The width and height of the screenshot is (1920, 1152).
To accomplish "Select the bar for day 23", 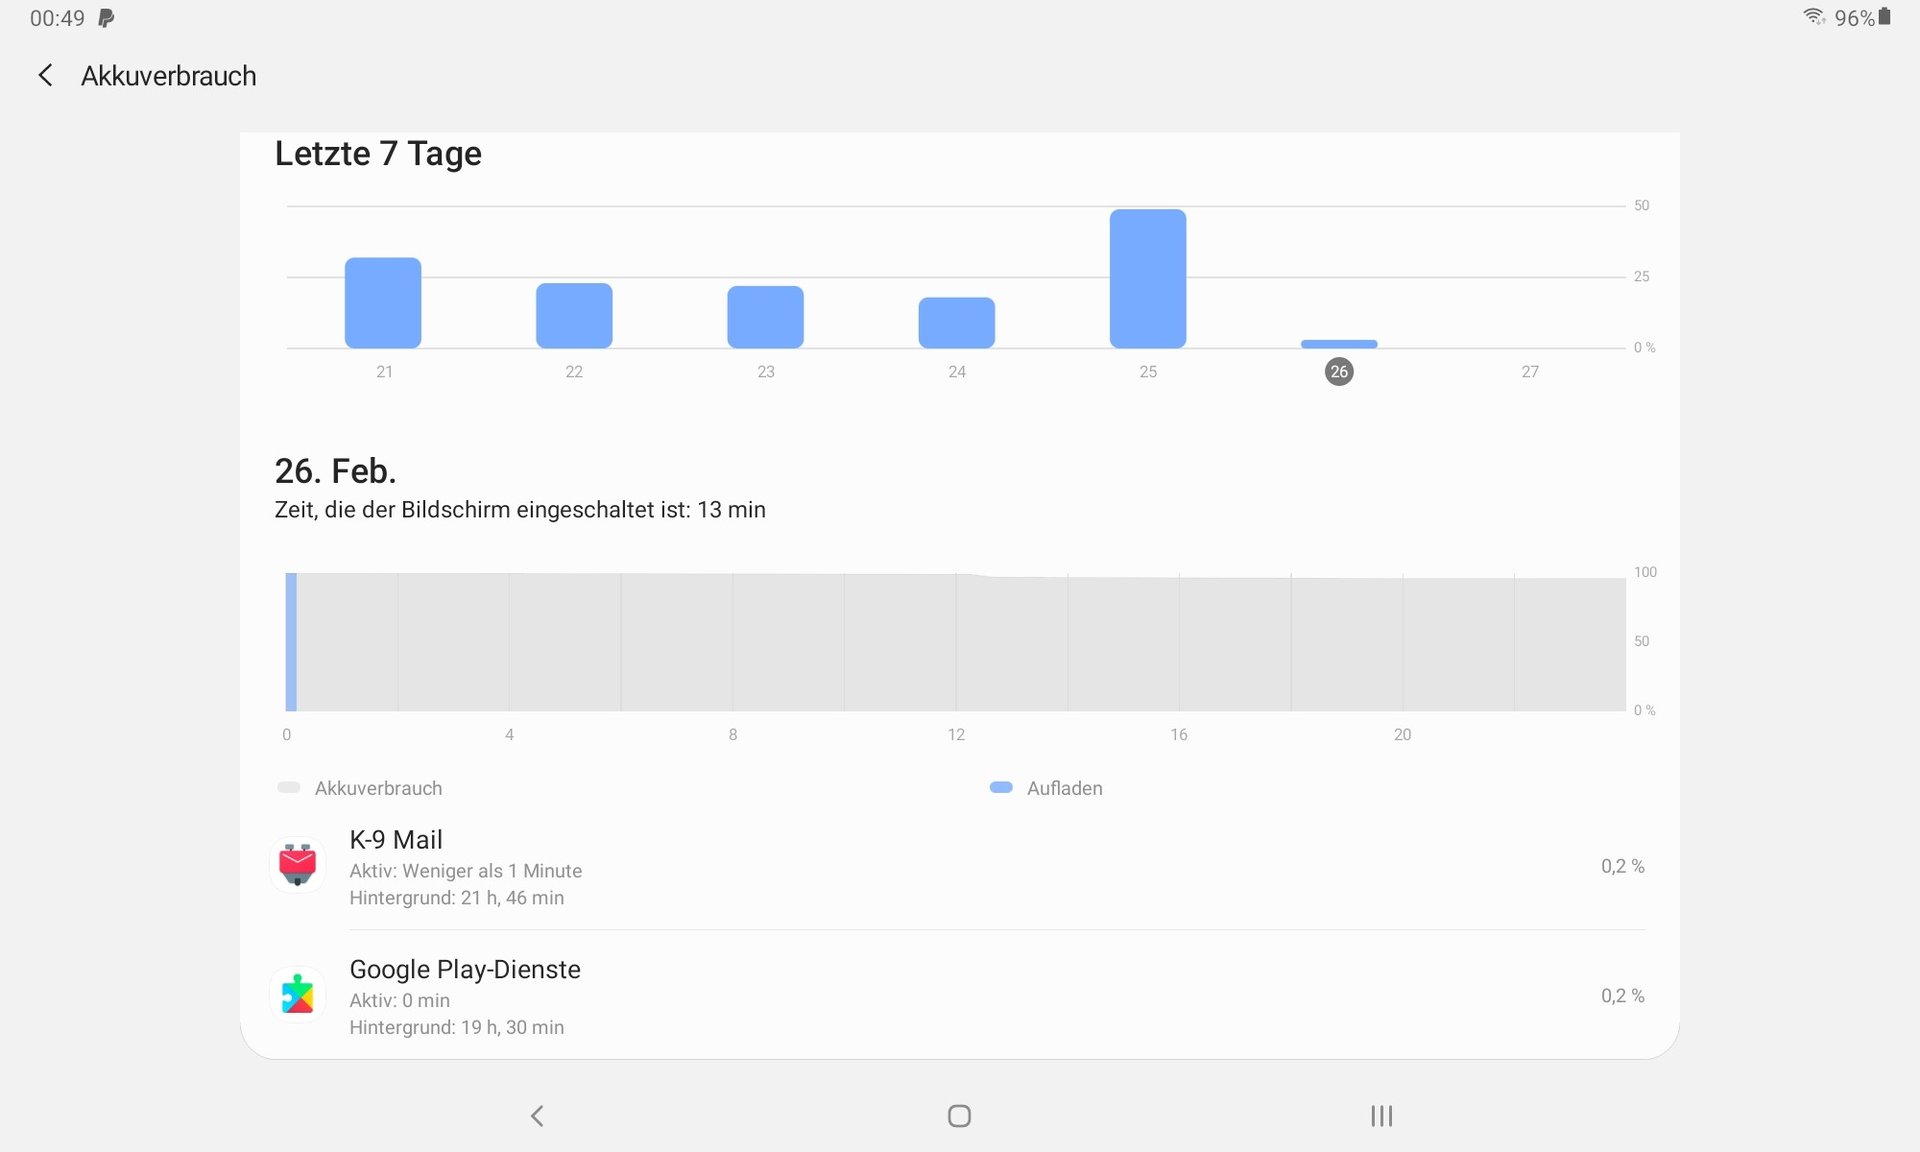I will point(765,317).
